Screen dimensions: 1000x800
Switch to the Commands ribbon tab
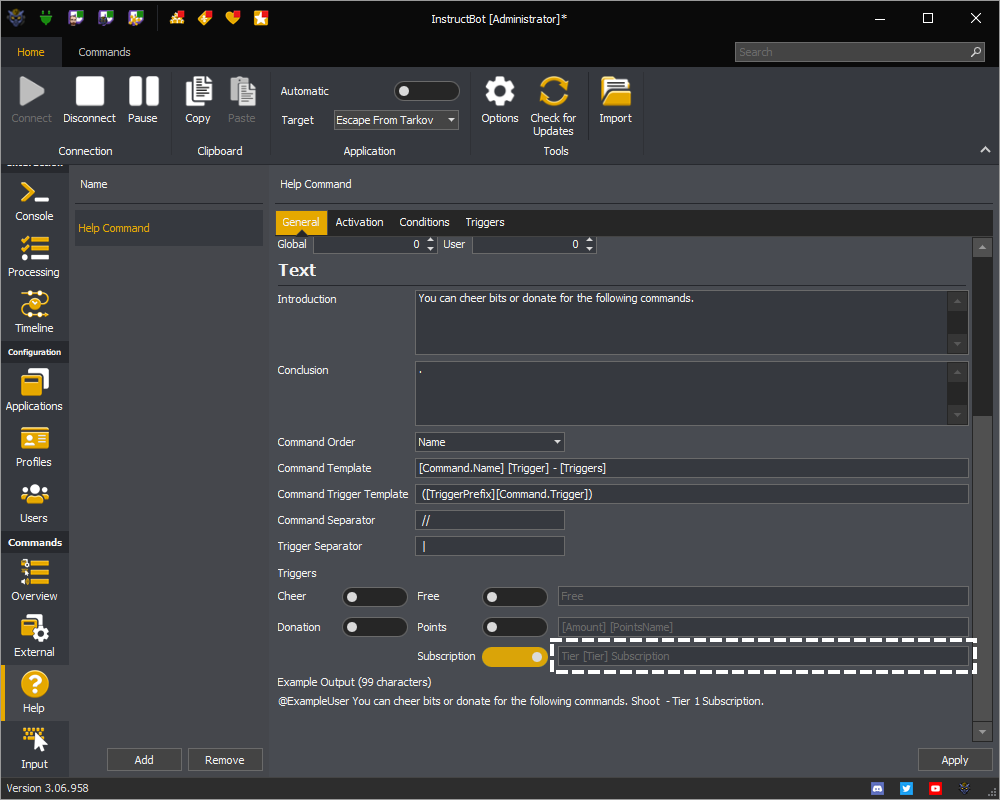coord(105,52)
